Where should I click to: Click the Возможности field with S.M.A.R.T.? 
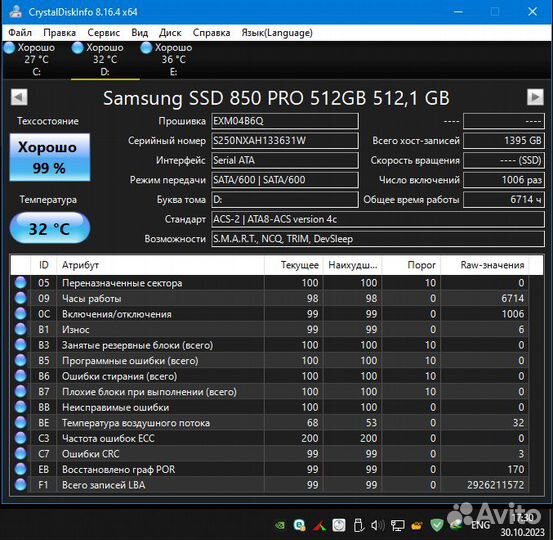tap(378, 239)
